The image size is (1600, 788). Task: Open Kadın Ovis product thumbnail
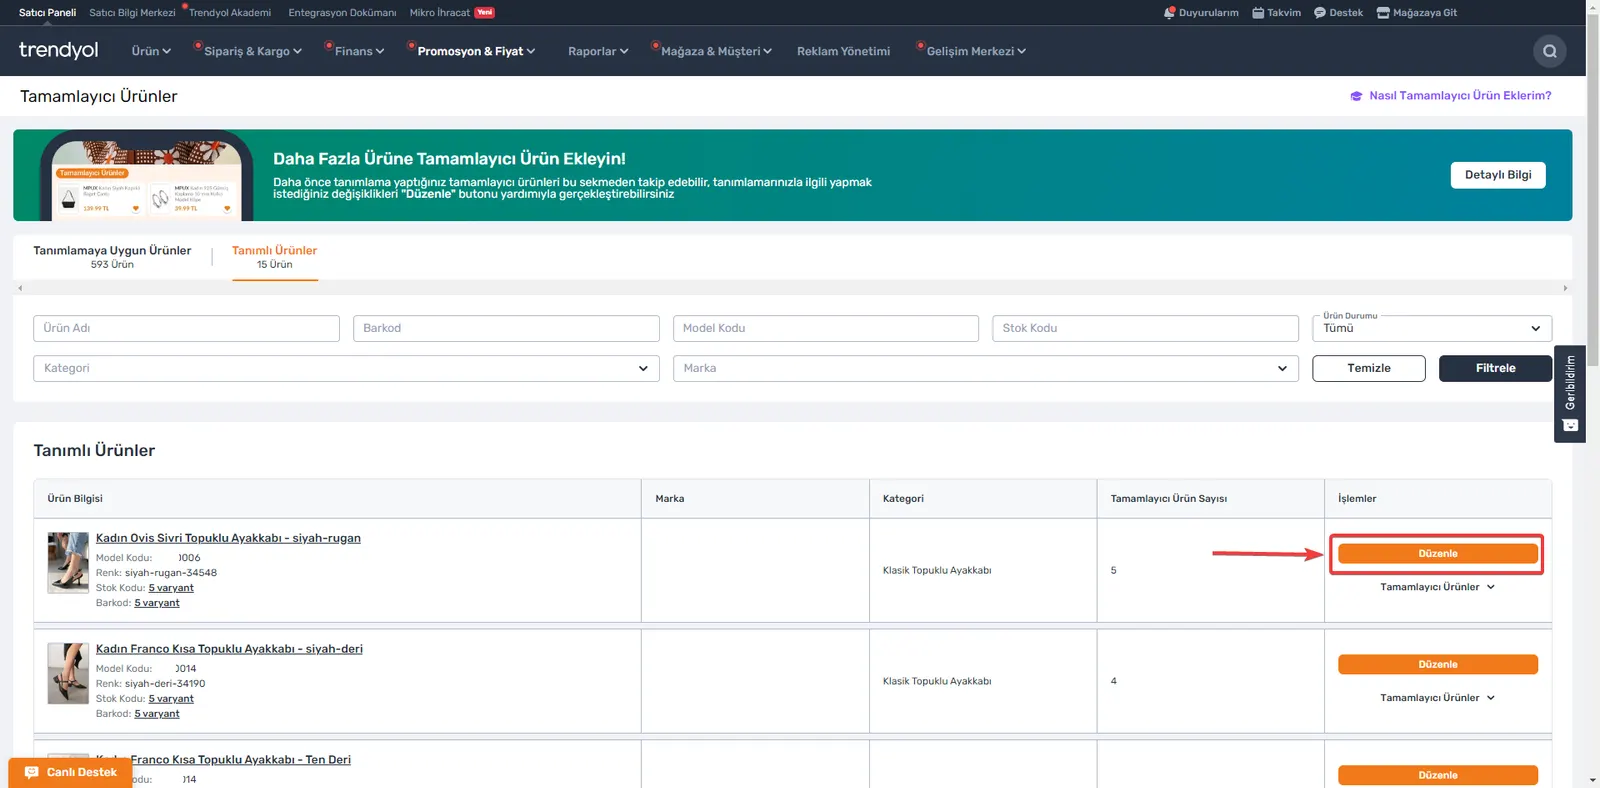pos(68,562)
